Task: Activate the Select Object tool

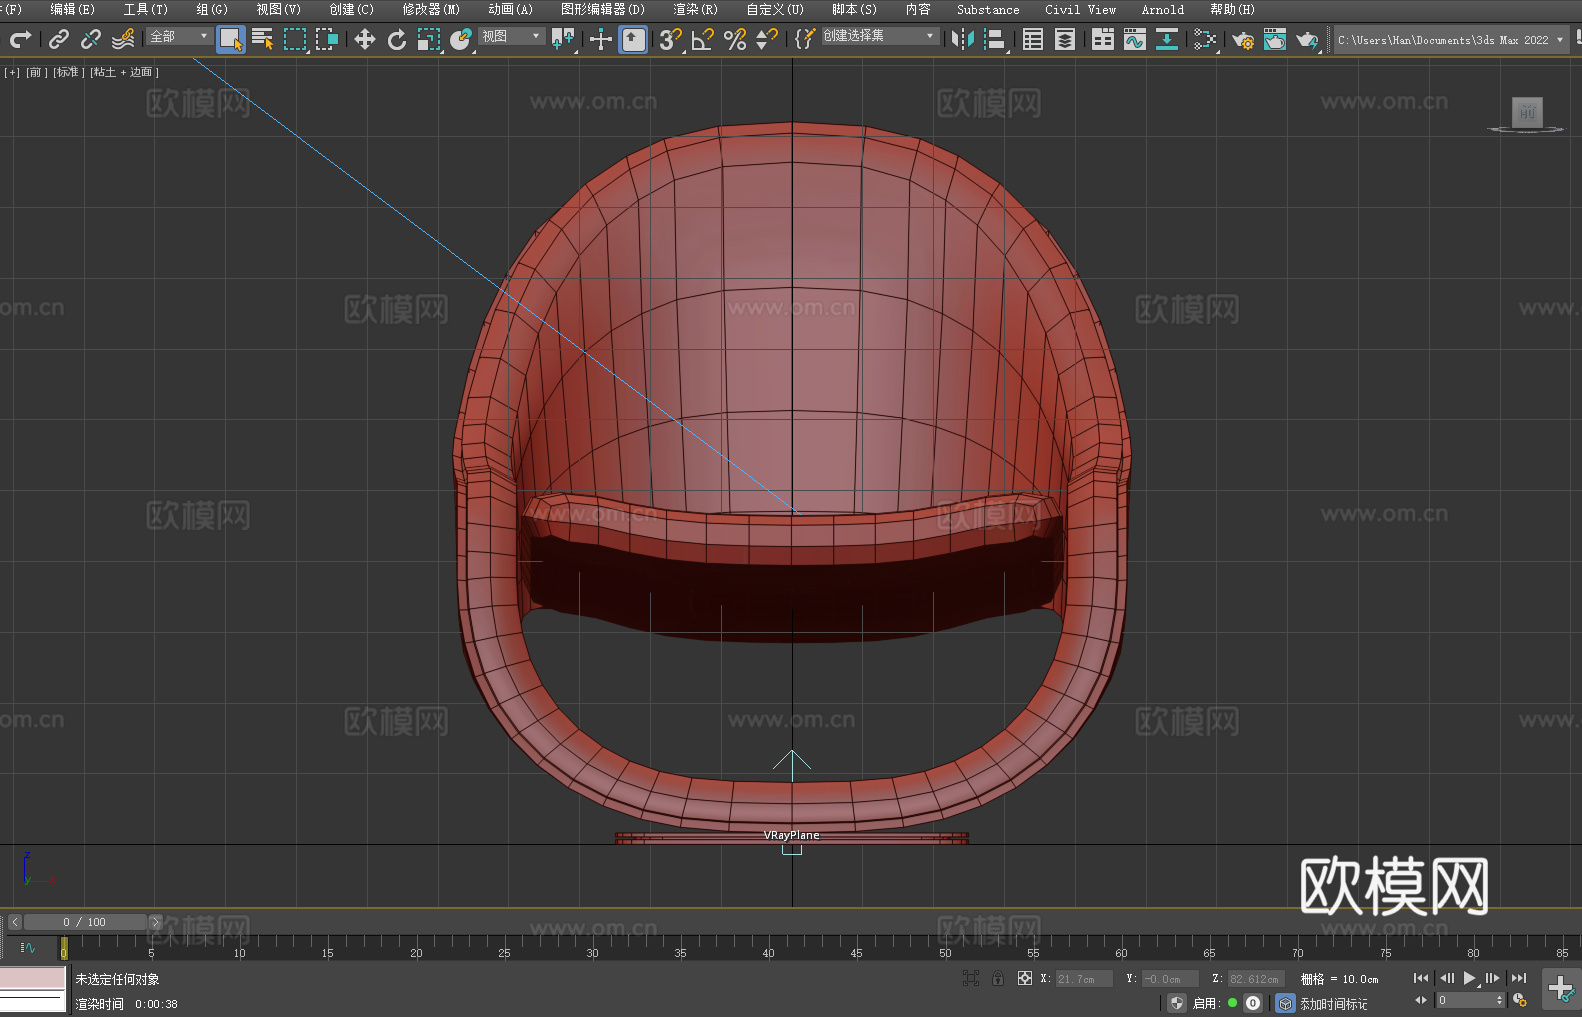Action: 231,39
